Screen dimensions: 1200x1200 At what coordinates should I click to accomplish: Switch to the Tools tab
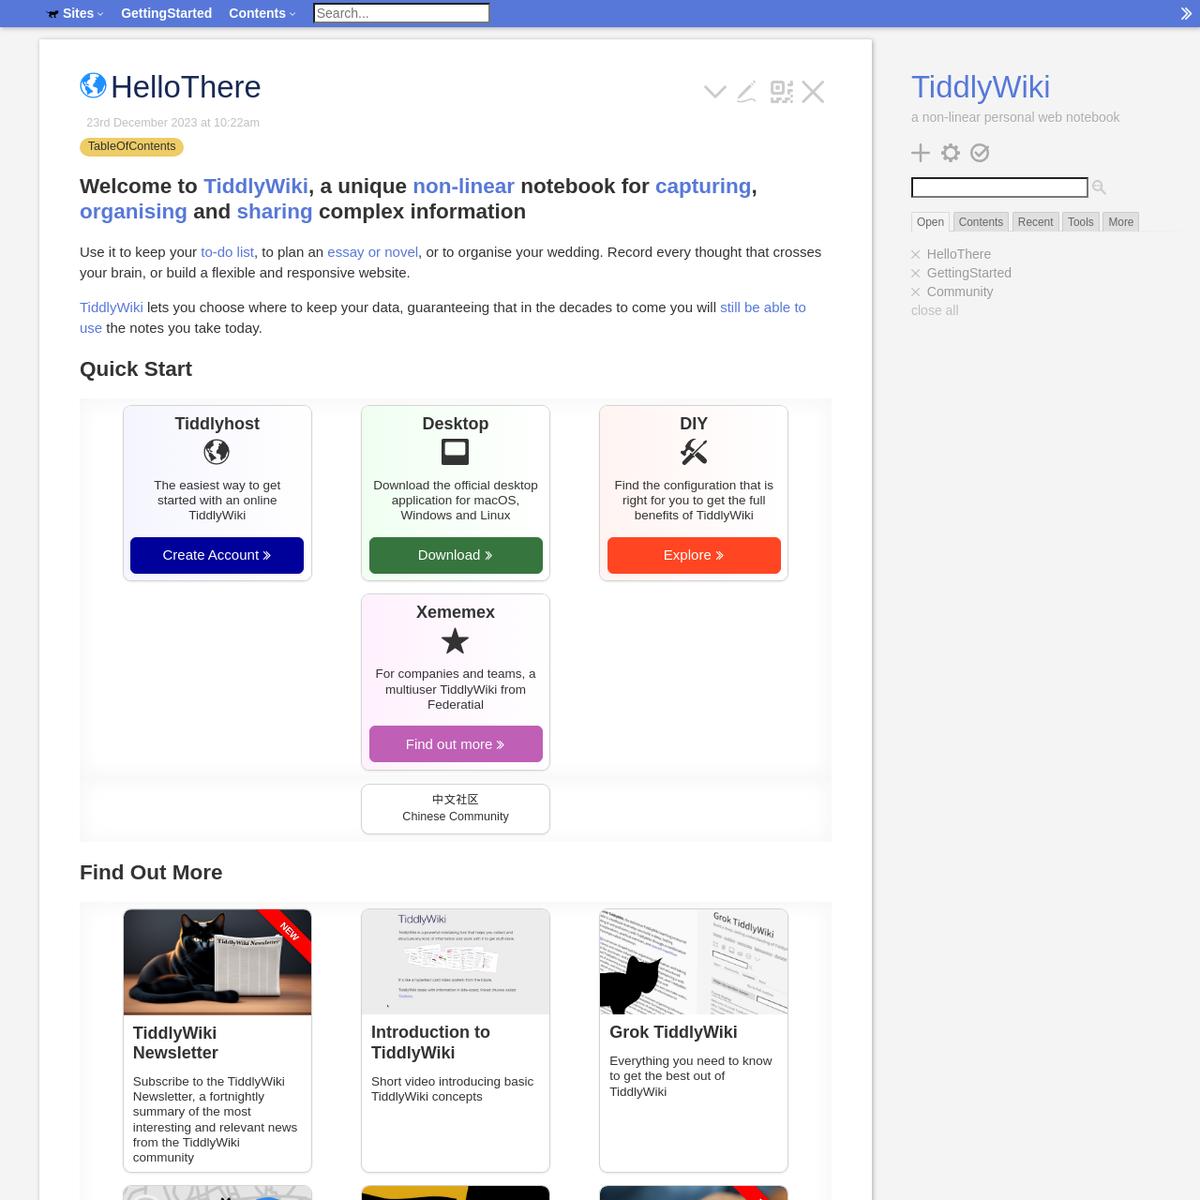[x=1080, y=221]
